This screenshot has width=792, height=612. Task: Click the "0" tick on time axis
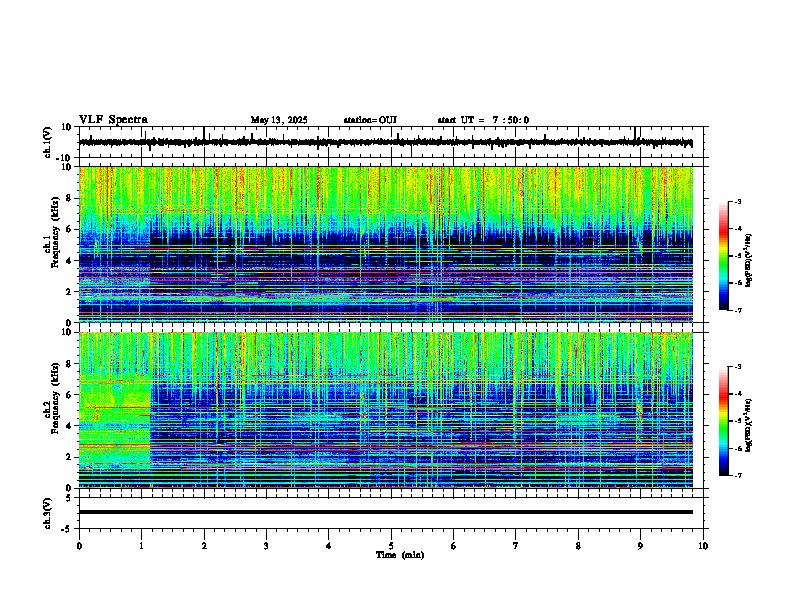click(x=79, y=546)
